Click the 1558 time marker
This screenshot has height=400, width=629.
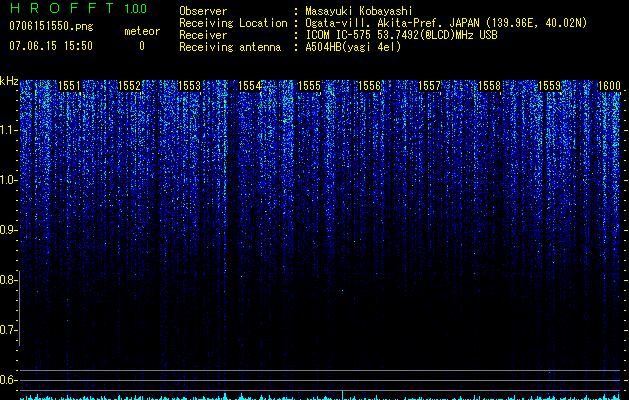(x=489, y=86)
